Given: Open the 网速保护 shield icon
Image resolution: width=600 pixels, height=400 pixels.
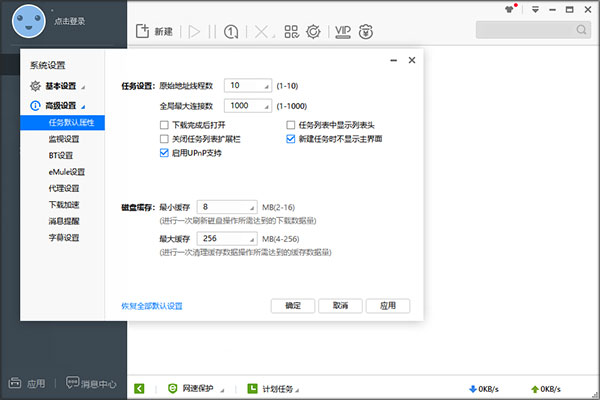Looking at the screenshot, I should click(x=173, y=389).
